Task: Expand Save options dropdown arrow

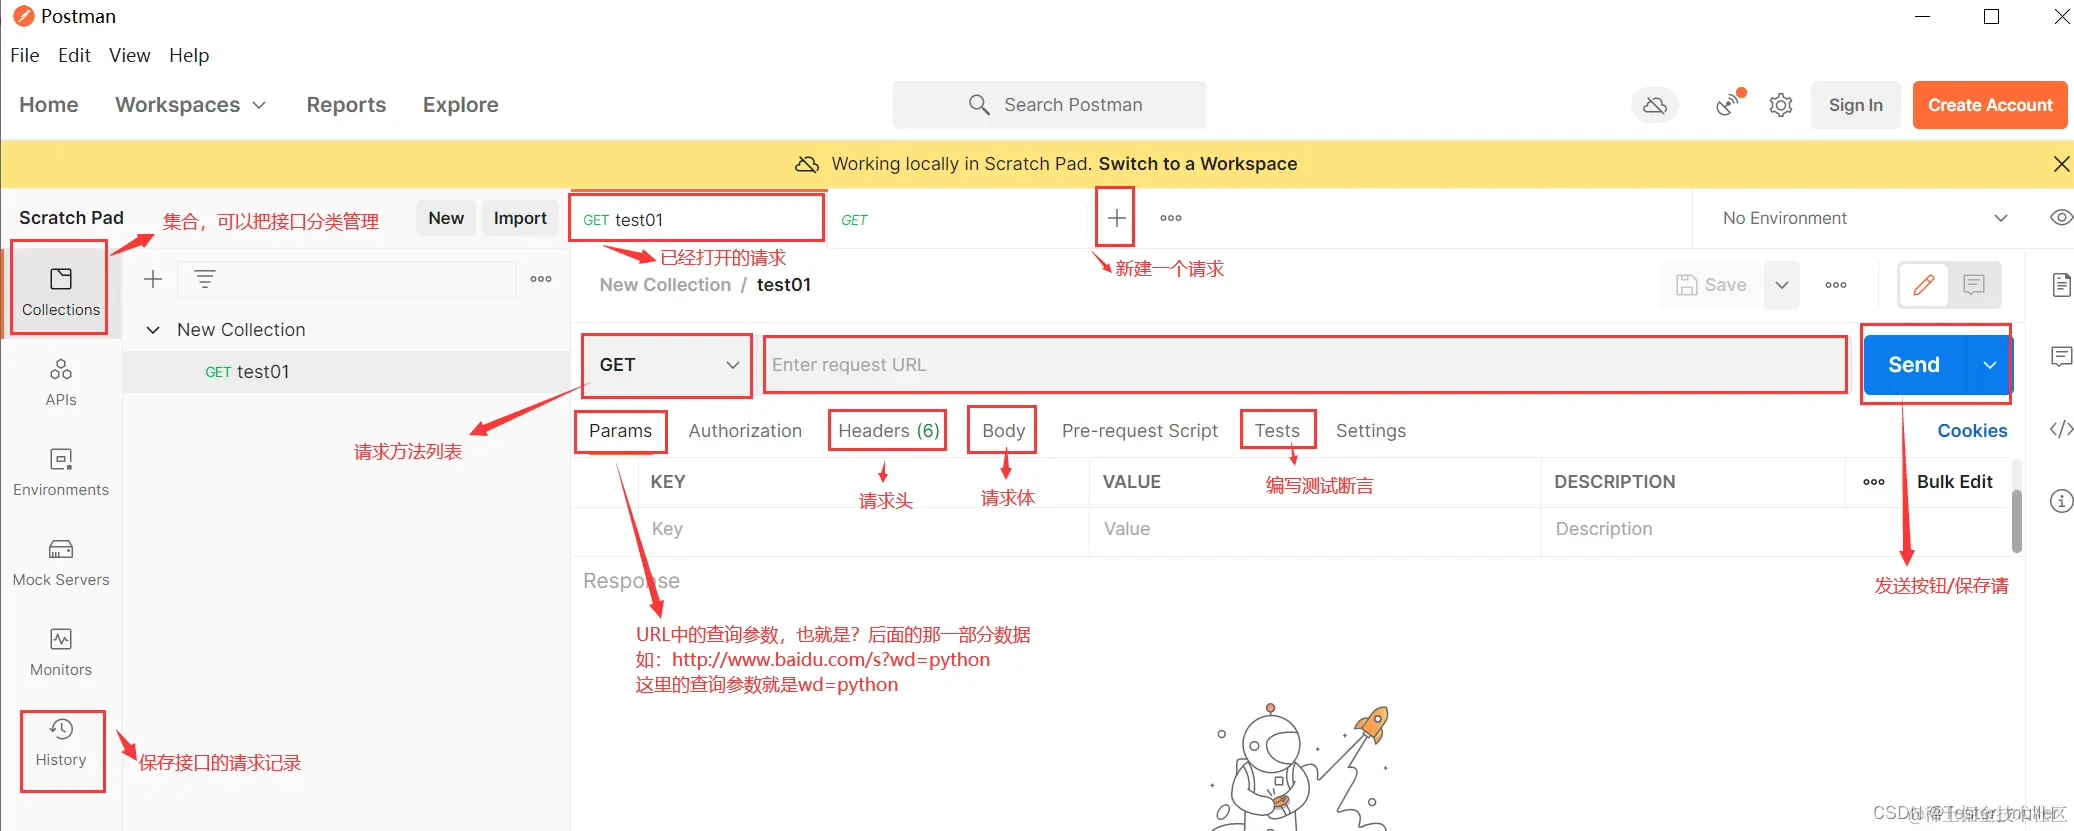Action: 1782,285
